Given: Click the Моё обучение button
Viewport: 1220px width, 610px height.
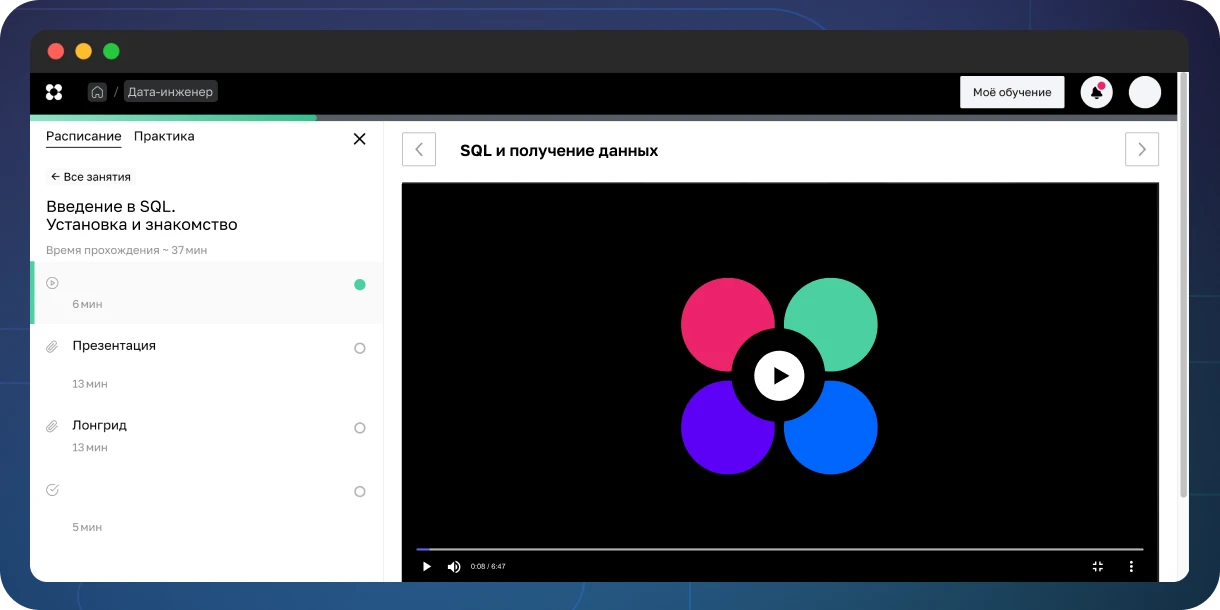Looking at the screenshot, I should [x=1012, y=92].
